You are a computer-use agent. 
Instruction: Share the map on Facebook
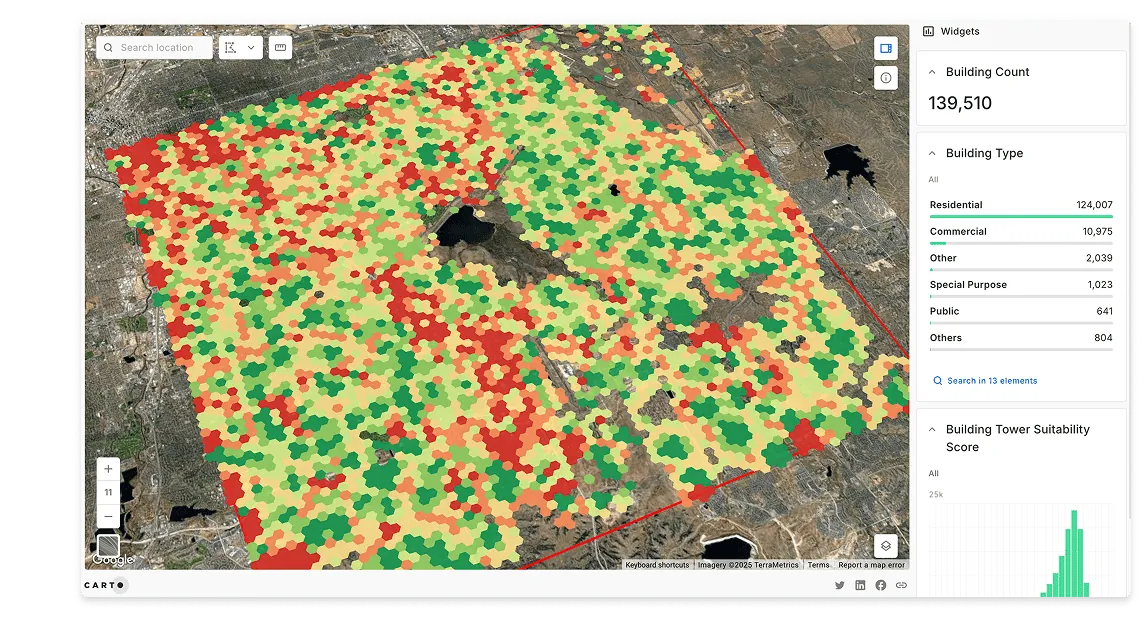click(881, 585)
